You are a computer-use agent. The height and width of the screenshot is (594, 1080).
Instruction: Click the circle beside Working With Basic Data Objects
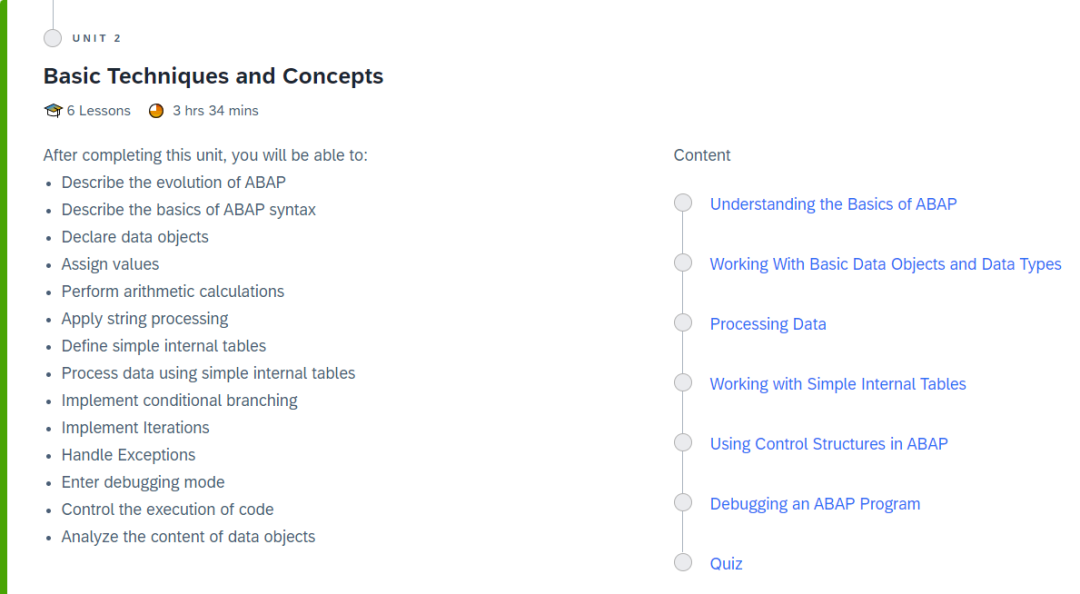(x=683, y=263)
